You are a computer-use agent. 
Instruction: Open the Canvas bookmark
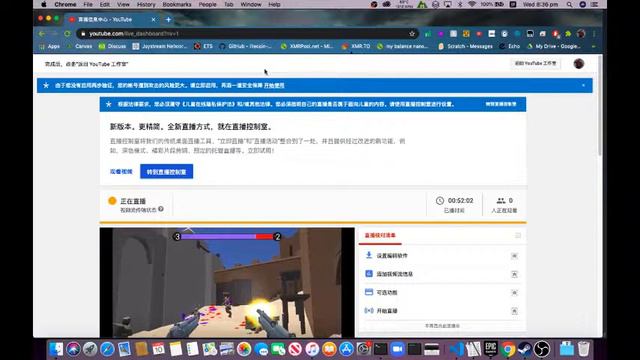80,47
